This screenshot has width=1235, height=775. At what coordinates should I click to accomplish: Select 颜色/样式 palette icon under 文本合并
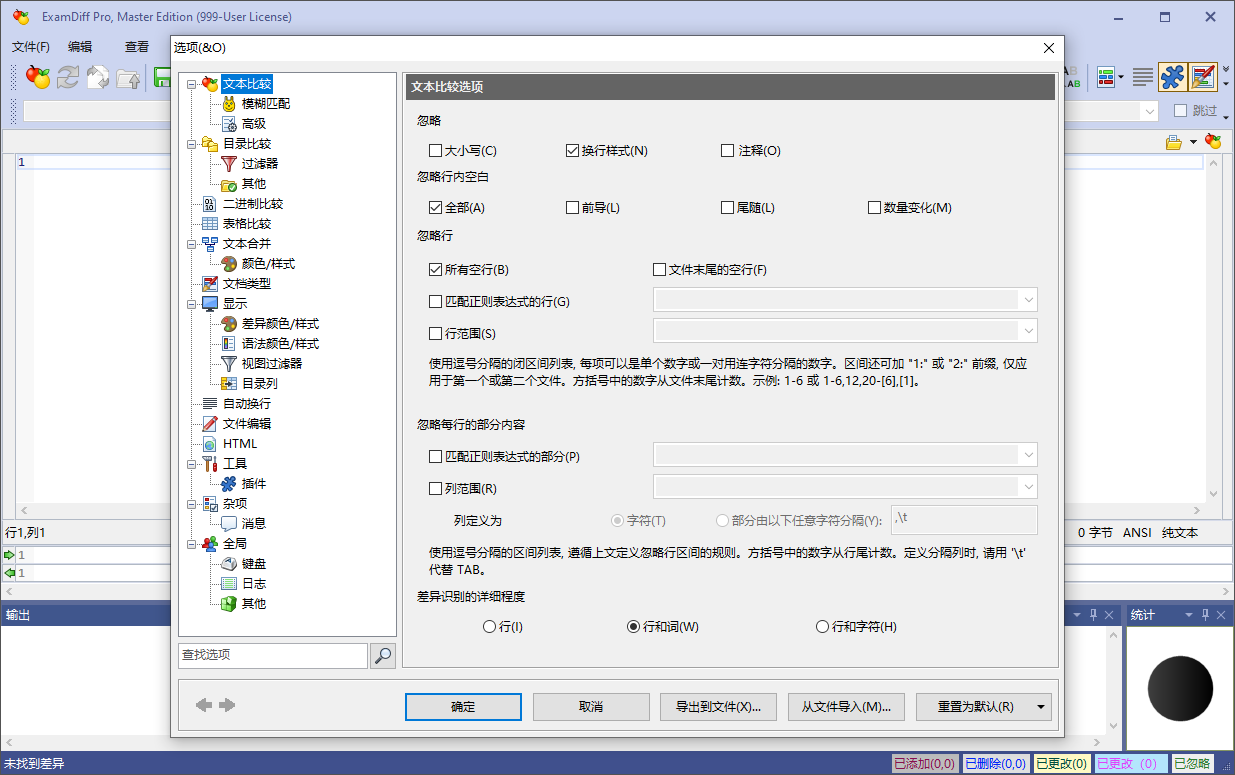click(x=229, y=264)
